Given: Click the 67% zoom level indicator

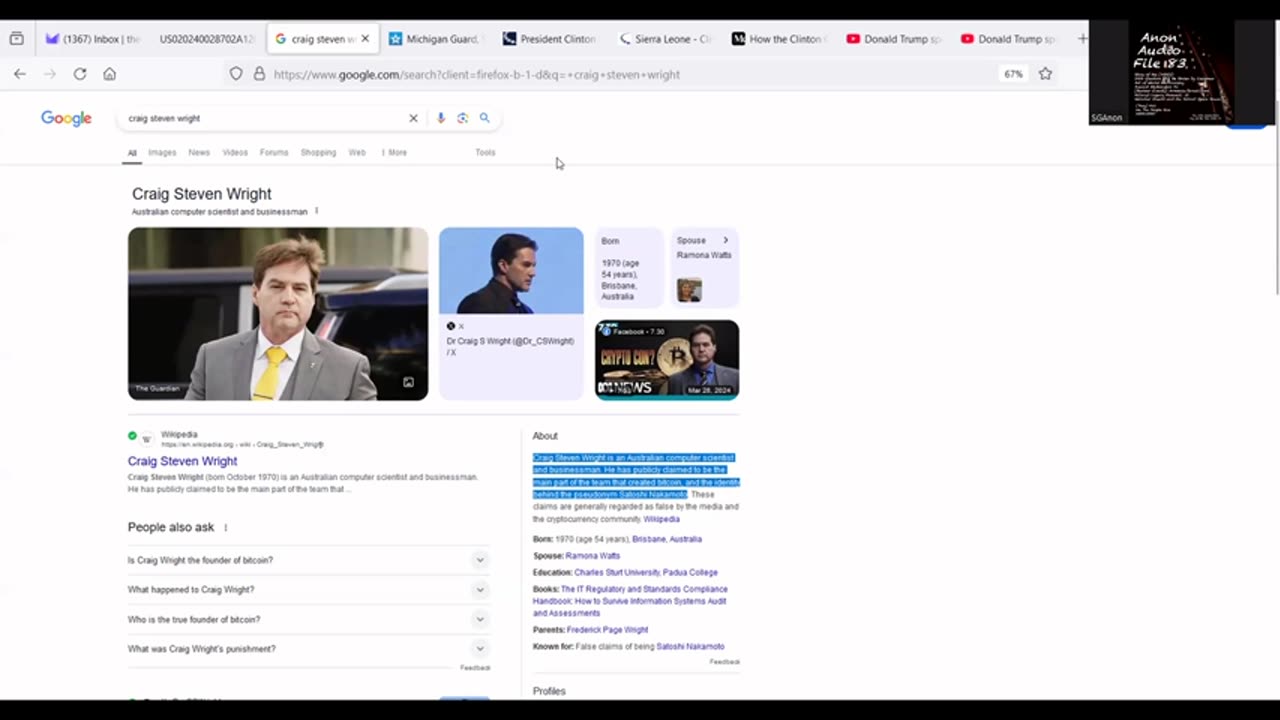Looking at the screenshot, I should [1013, 74].
